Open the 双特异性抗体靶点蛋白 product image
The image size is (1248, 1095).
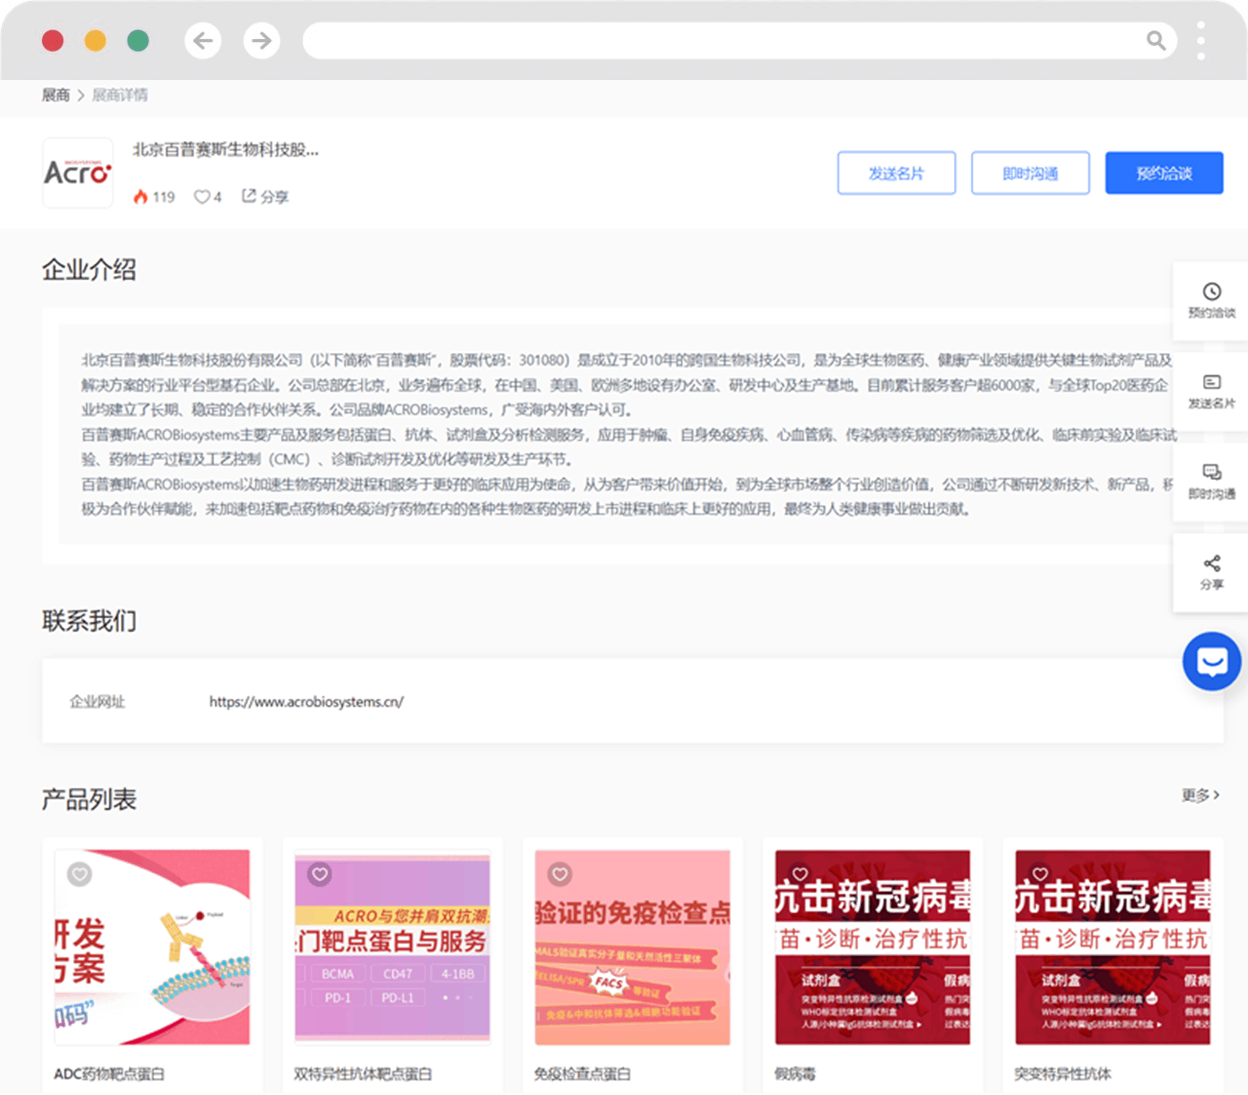point(392,947)
